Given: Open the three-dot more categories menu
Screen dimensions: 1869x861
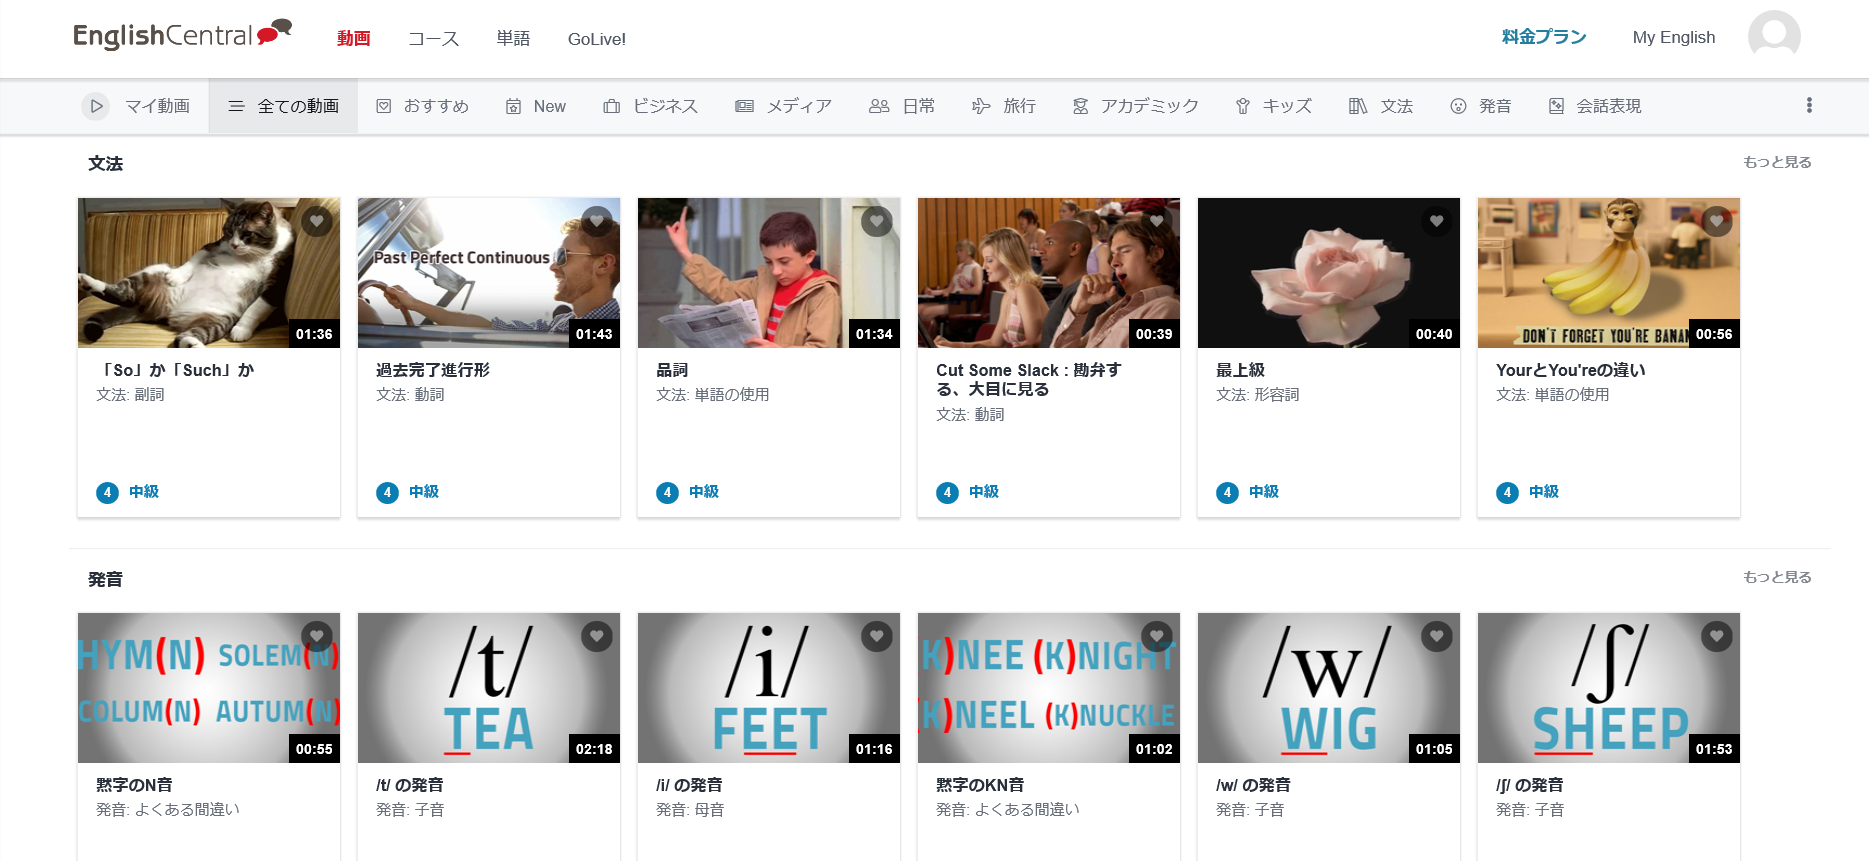Looking at the screenshot, I should pyautogui.click(x=1808, y=106).
